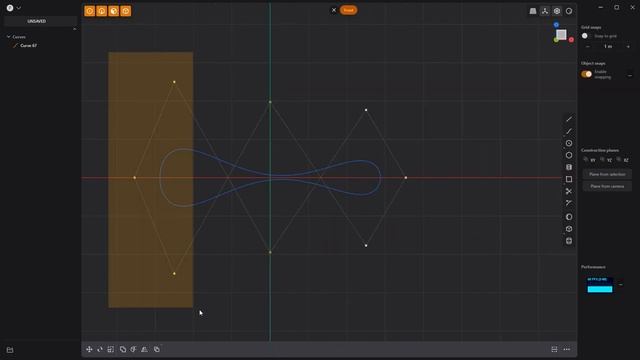The height and width of the screenshot is (360, 640).
Task: Click the small arrow below UNSAVED bar
Action: click(x=74, y=29)
